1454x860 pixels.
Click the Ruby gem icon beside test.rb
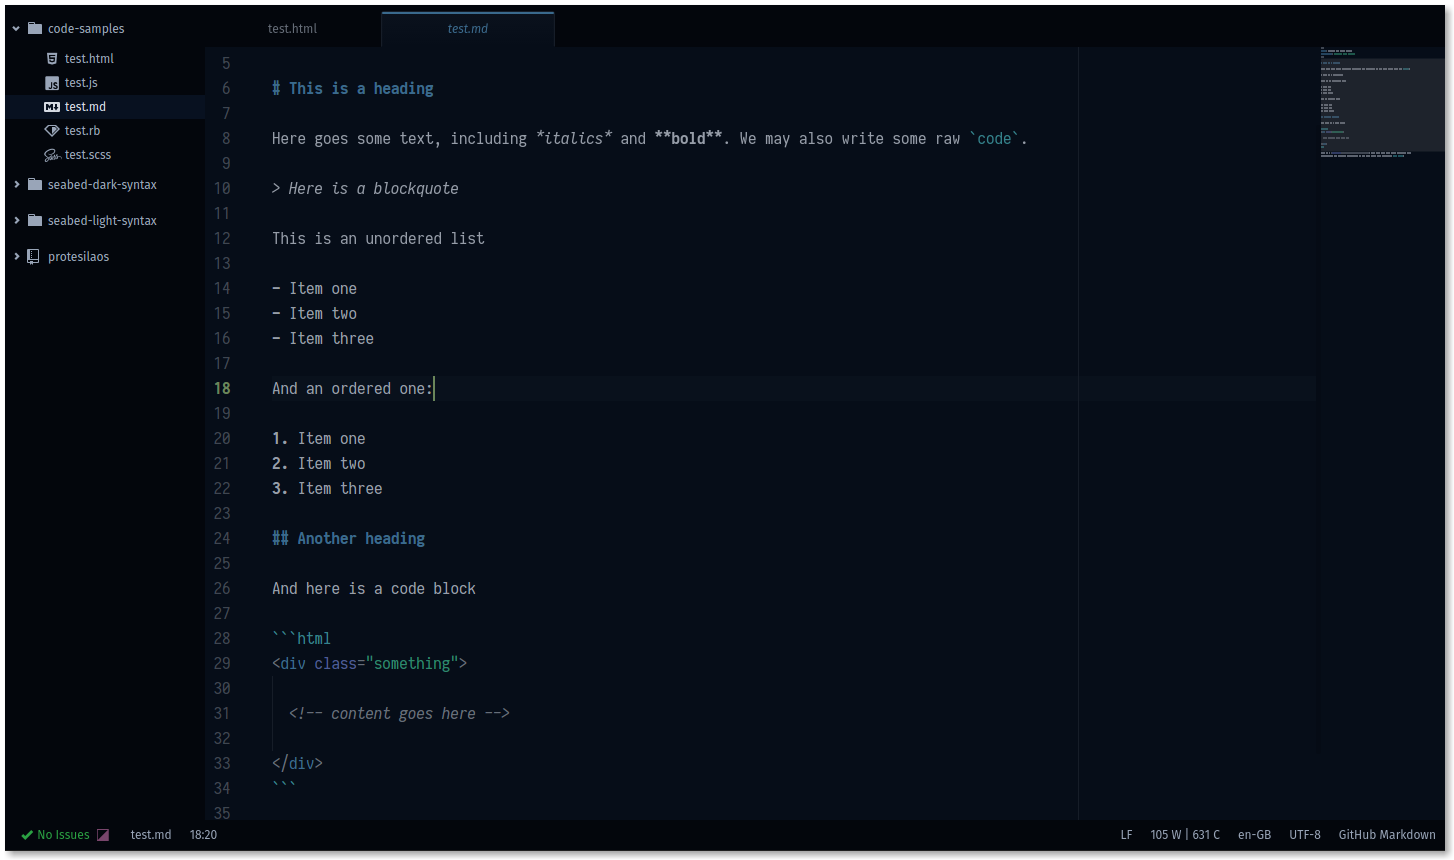[52, 131]
